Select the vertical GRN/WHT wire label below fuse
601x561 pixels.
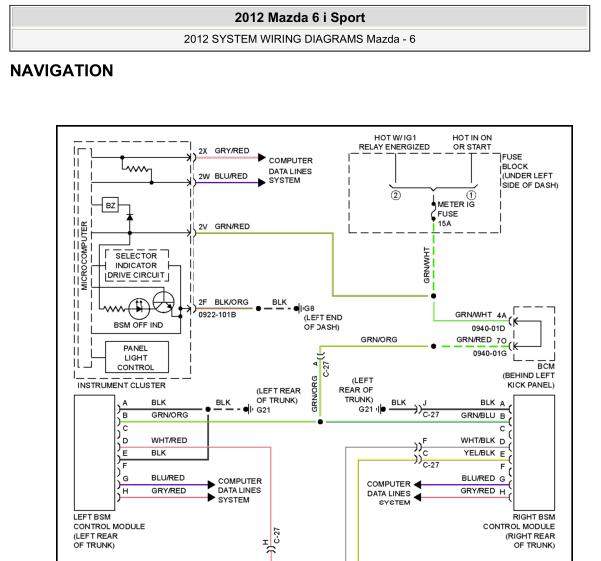426,265
